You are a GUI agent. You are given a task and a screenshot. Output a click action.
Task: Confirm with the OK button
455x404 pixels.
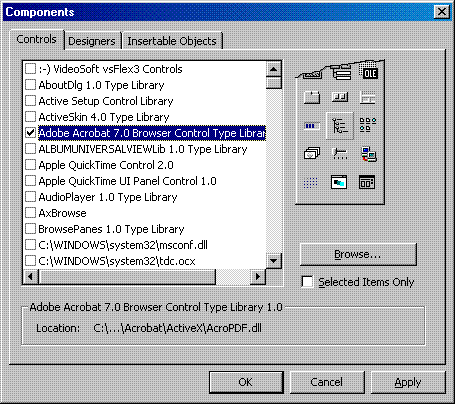pos(246,382)
